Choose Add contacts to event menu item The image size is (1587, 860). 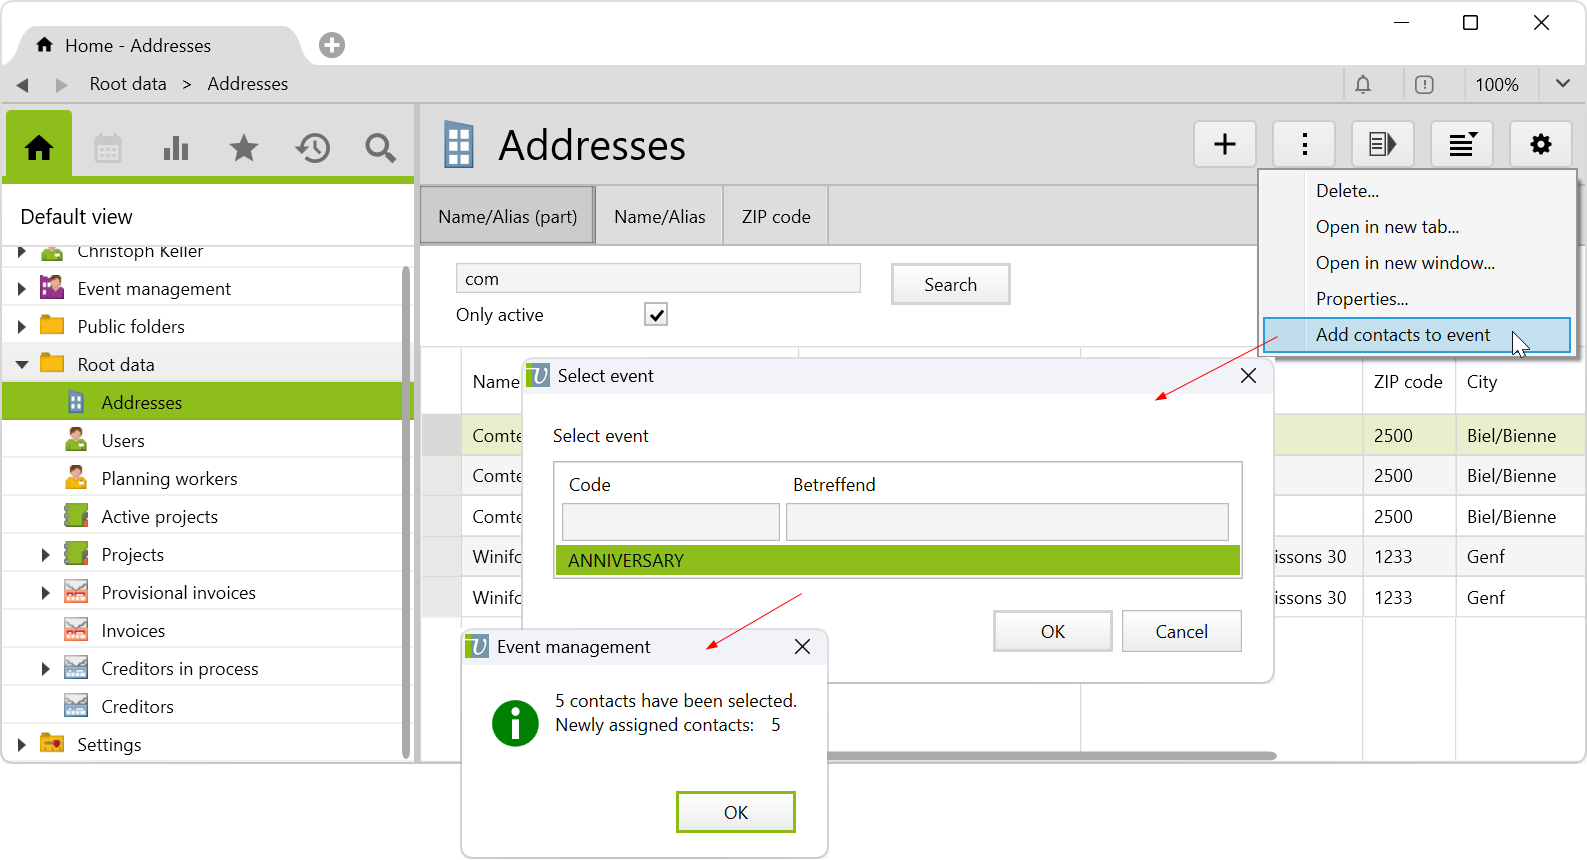1402,335
